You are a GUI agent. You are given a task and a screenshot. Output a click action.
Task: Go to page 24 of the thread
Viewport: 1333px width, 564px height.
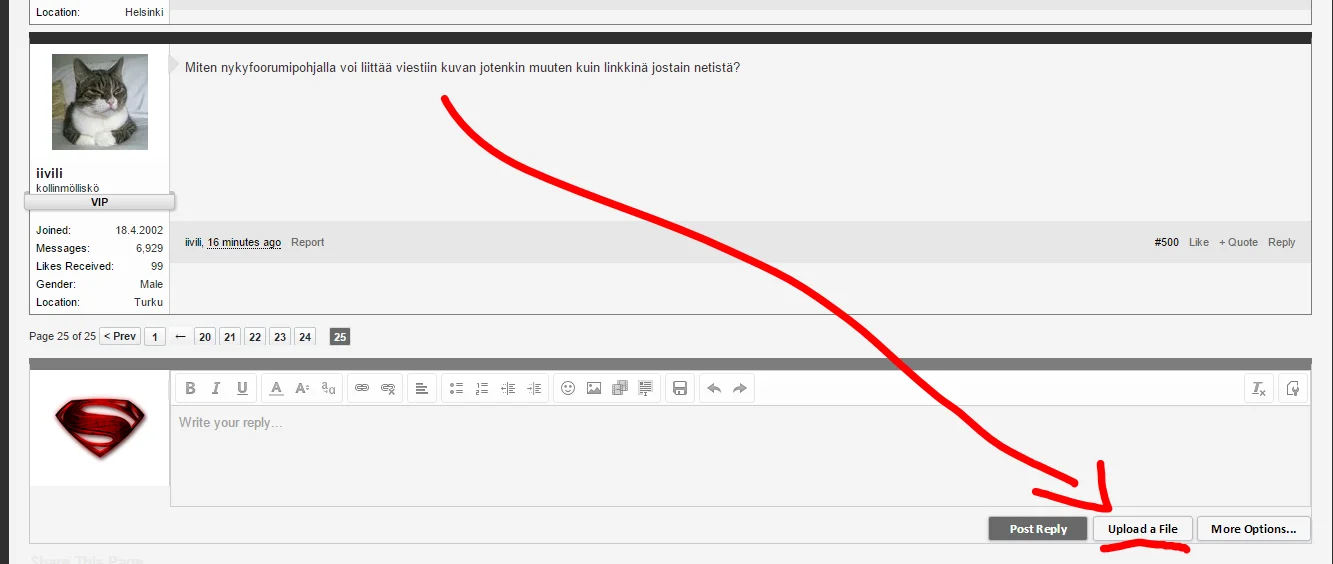[x=305, y=337]
